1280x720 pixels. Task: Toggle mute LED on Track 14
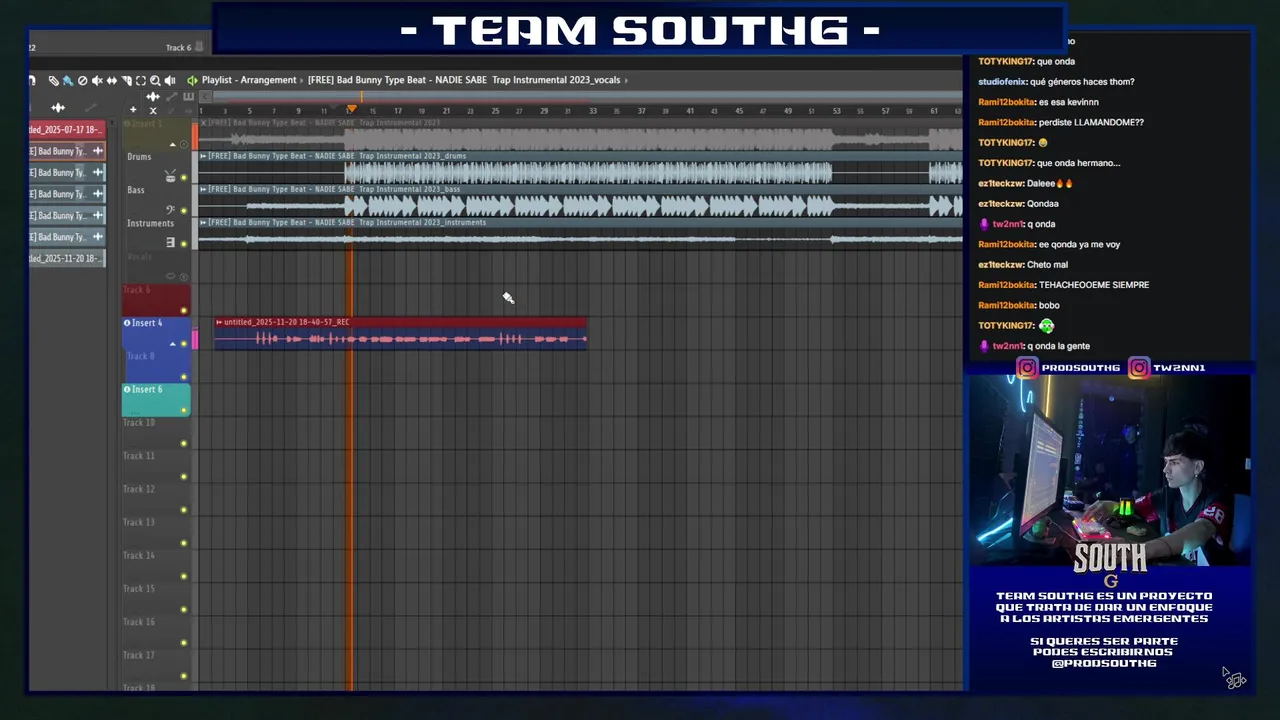[184, 576]
